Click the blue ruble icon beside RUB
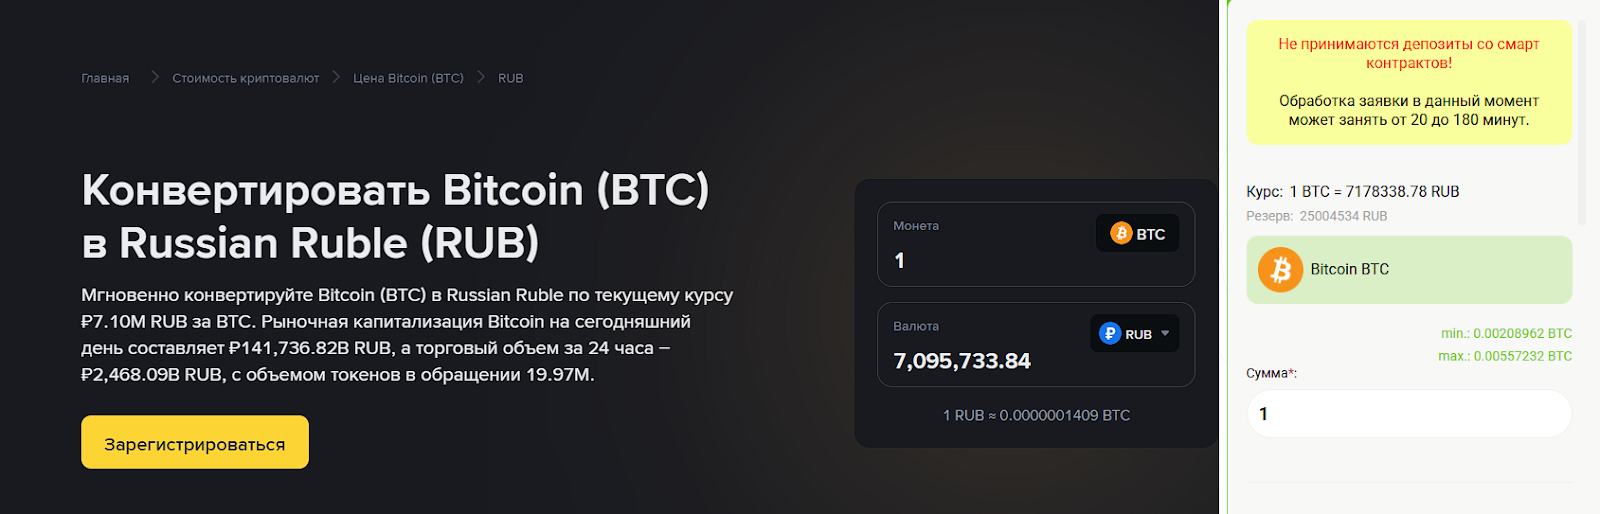This screenshot has width=1600, height=514. pos(1109,334)
